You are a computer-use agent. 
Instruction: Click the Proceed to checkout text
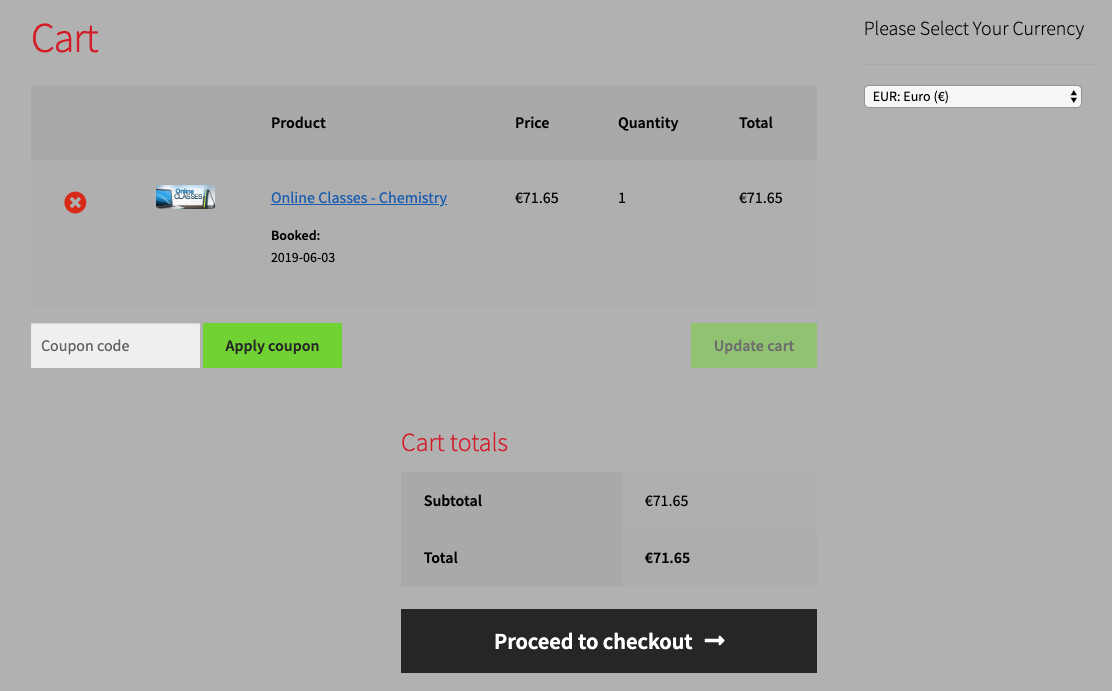coord(593,642)
